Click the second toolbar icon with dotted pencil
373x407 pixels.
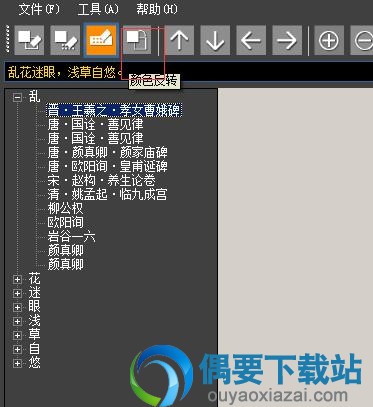coord(65,40)
